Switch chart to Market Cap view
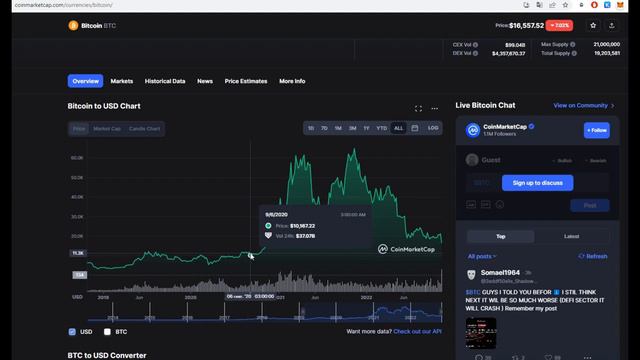 (x=107, y=129)
